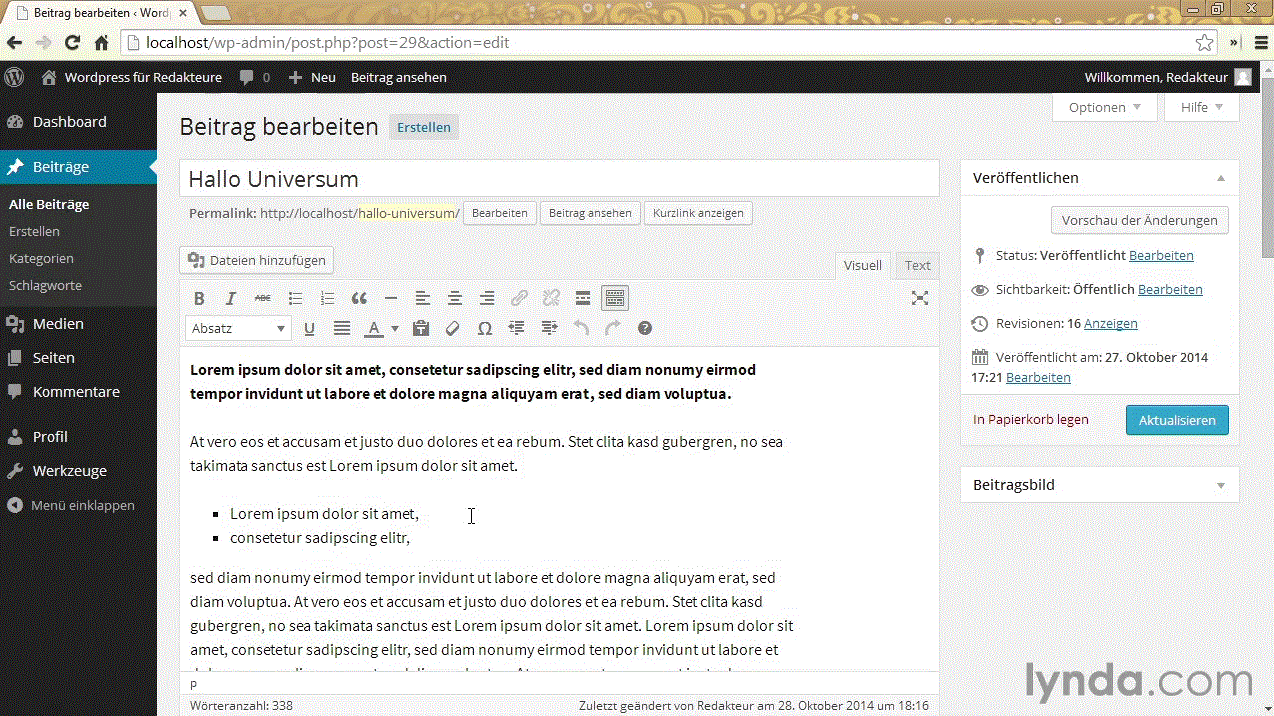Switch to the Visuell editor tab
Screen dimensions: 1274x716
(x=863, y=265)
